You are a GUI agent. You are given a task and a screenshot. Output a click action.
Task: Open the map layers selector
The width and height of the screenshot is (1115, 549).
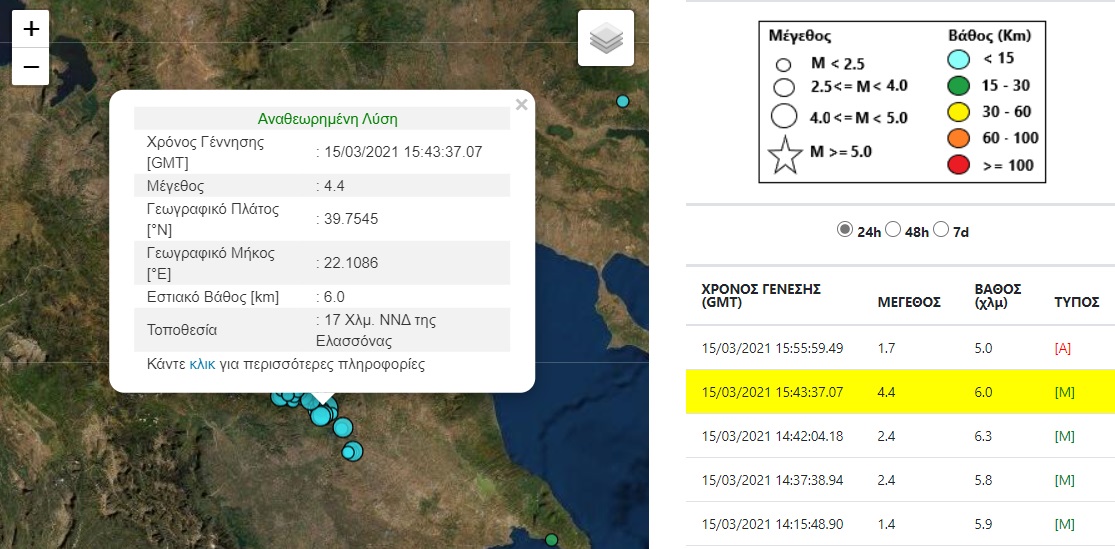(606, 39)
